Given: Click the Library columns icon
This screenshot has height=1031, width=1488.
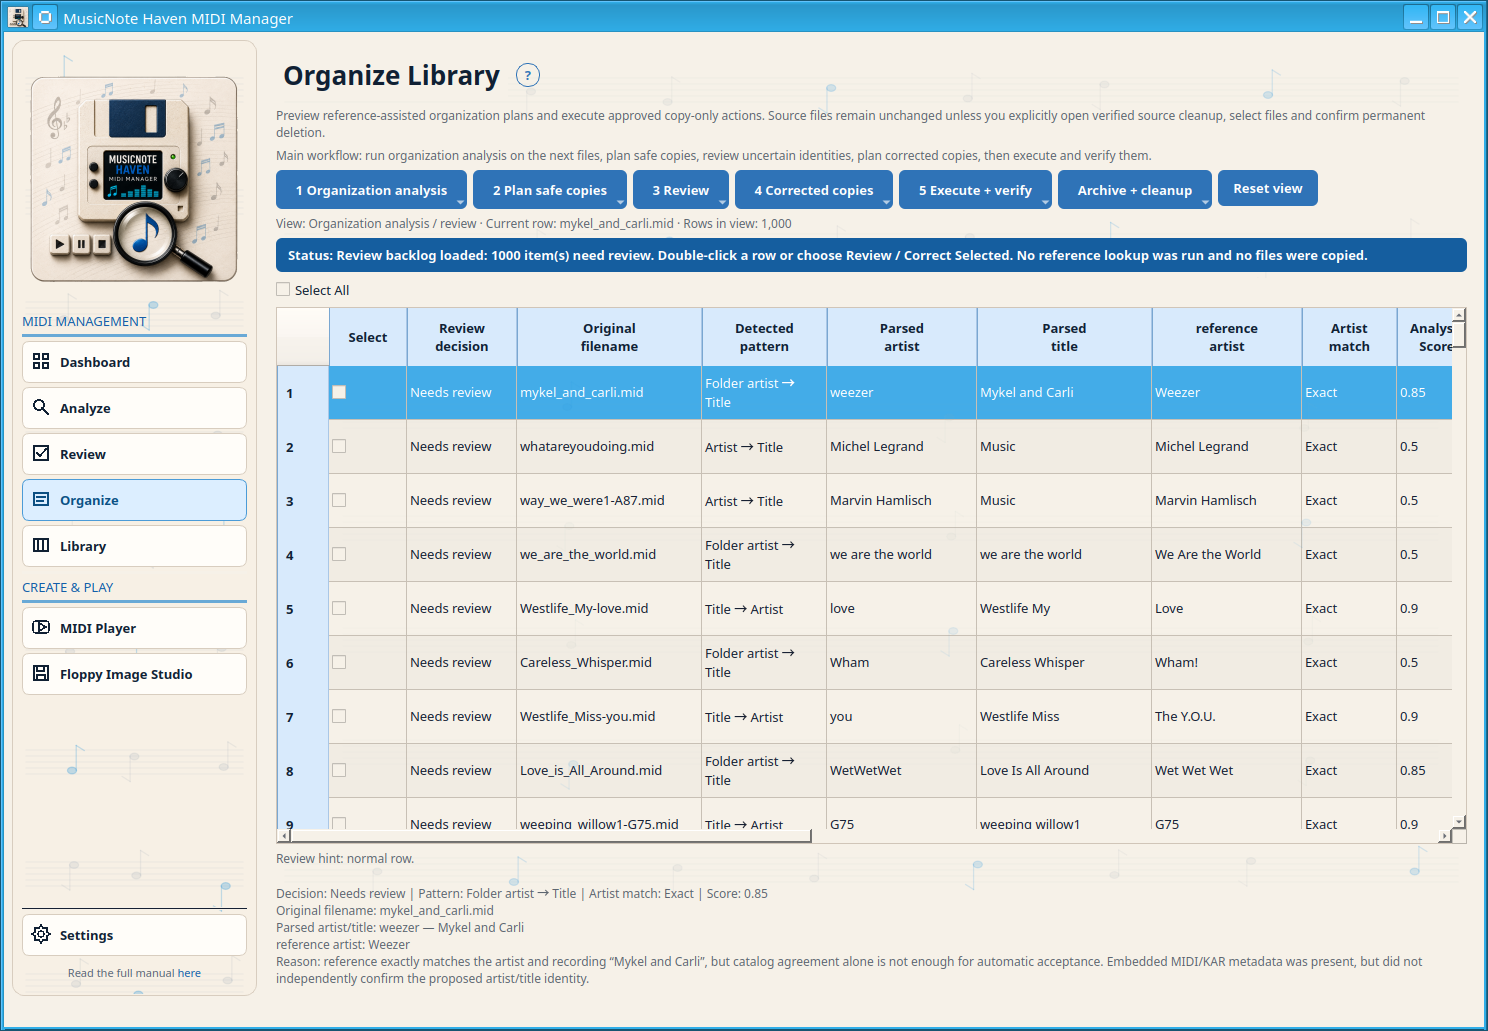Looking at the screenshot, I should [41, 545].
